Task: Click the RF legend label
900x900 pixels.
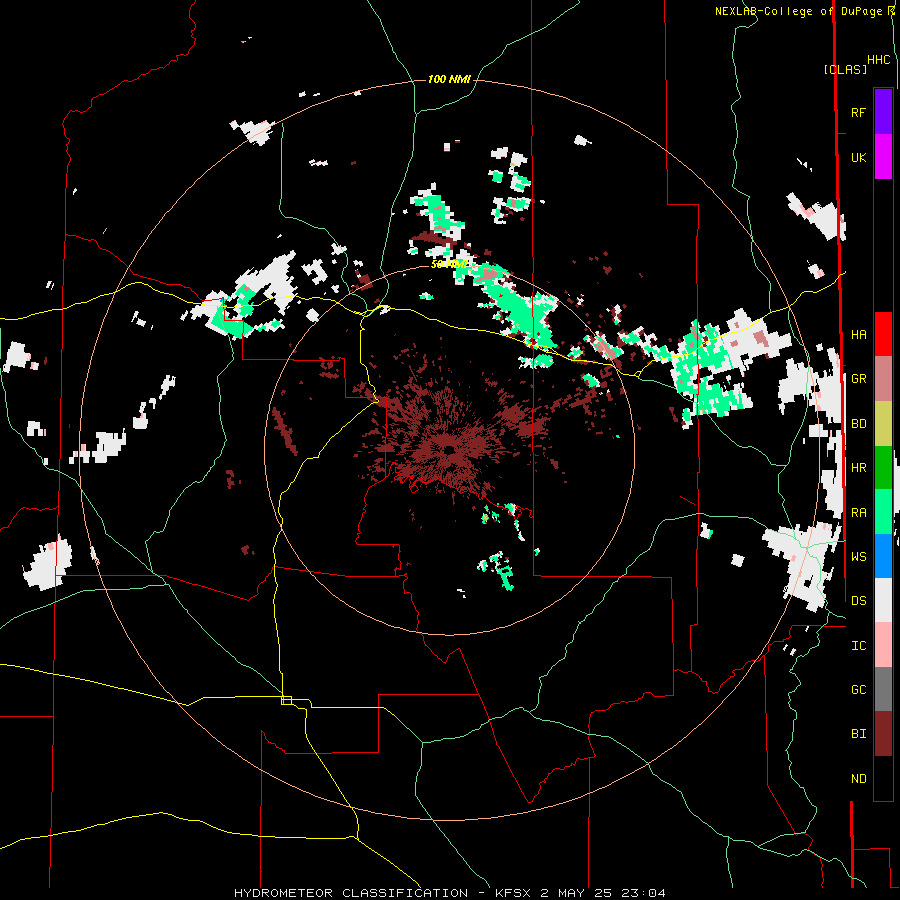Action: tap(858, 112)
